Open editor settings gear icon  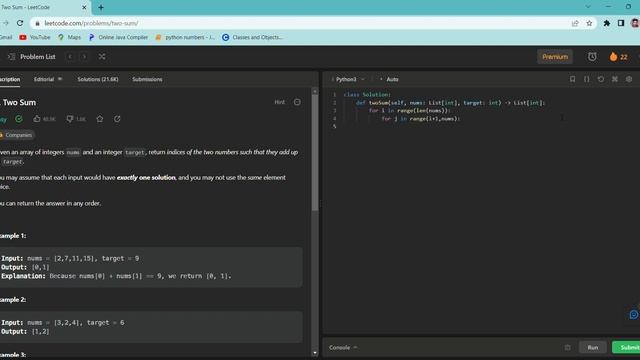(x=629, y=79)
